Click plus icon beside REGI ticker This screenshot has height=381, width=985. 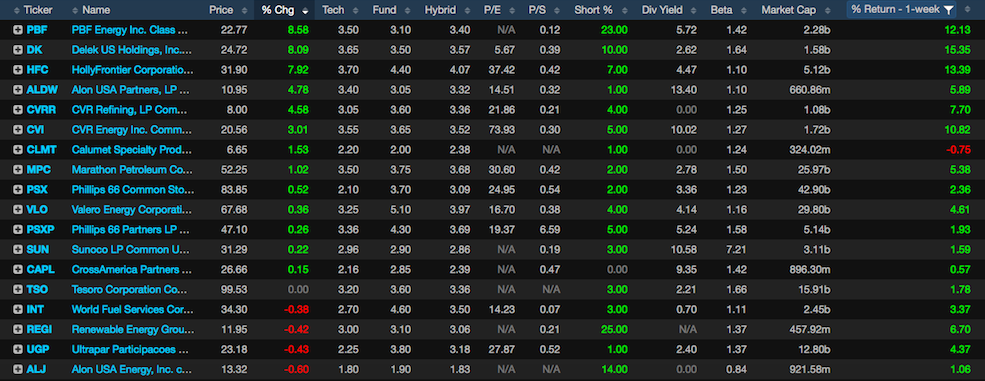tap(18, 329)
